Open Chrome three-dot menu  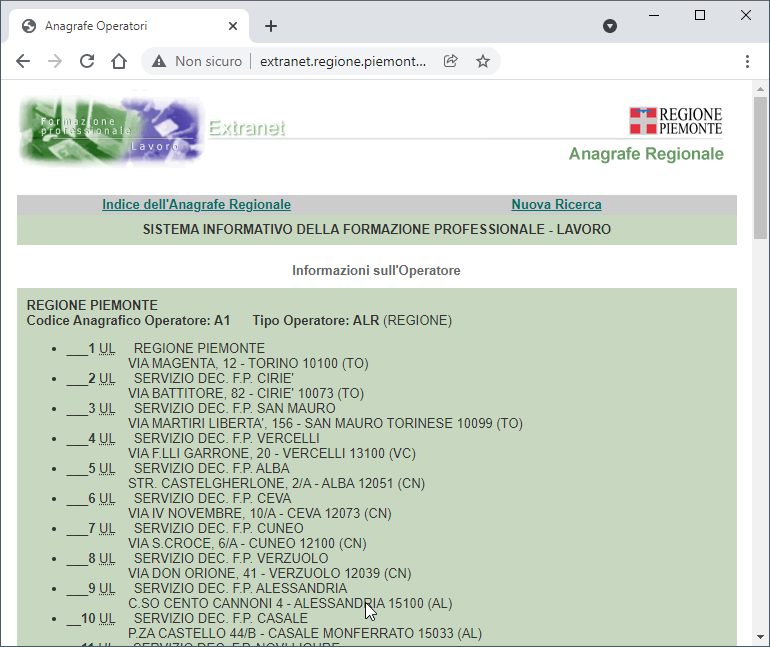click(748, 61)
